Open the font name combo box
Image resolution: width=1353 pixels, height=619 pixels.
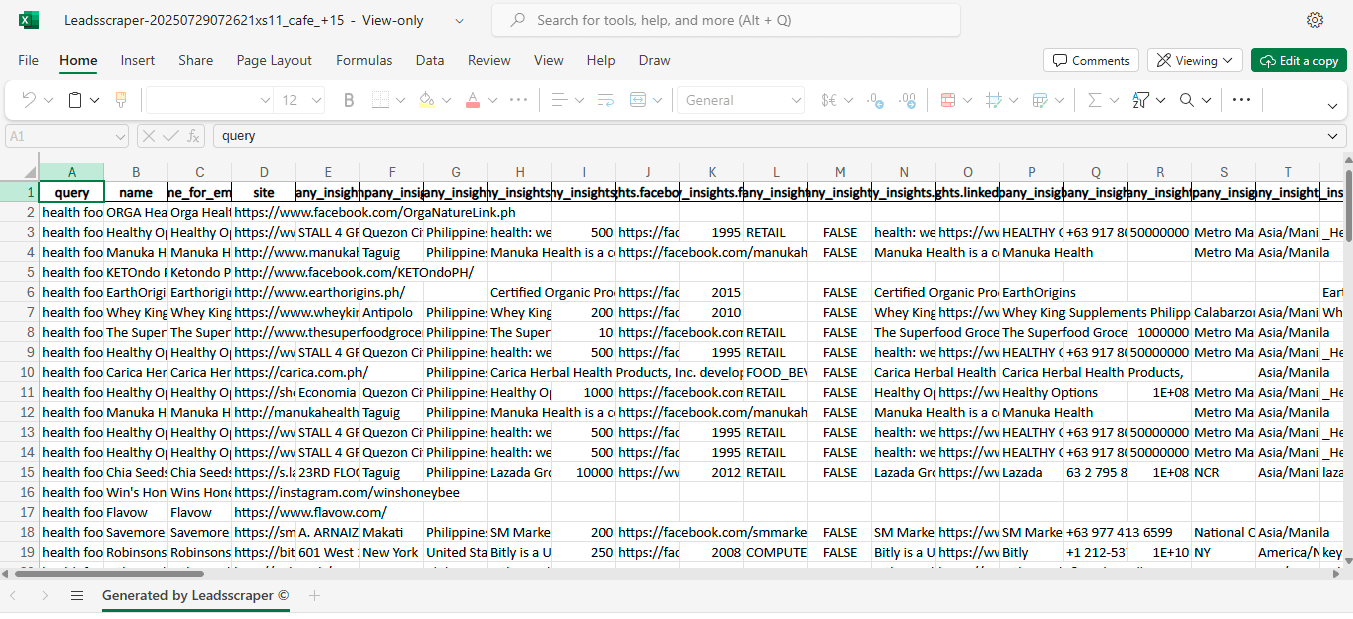(x=210, y=100)
